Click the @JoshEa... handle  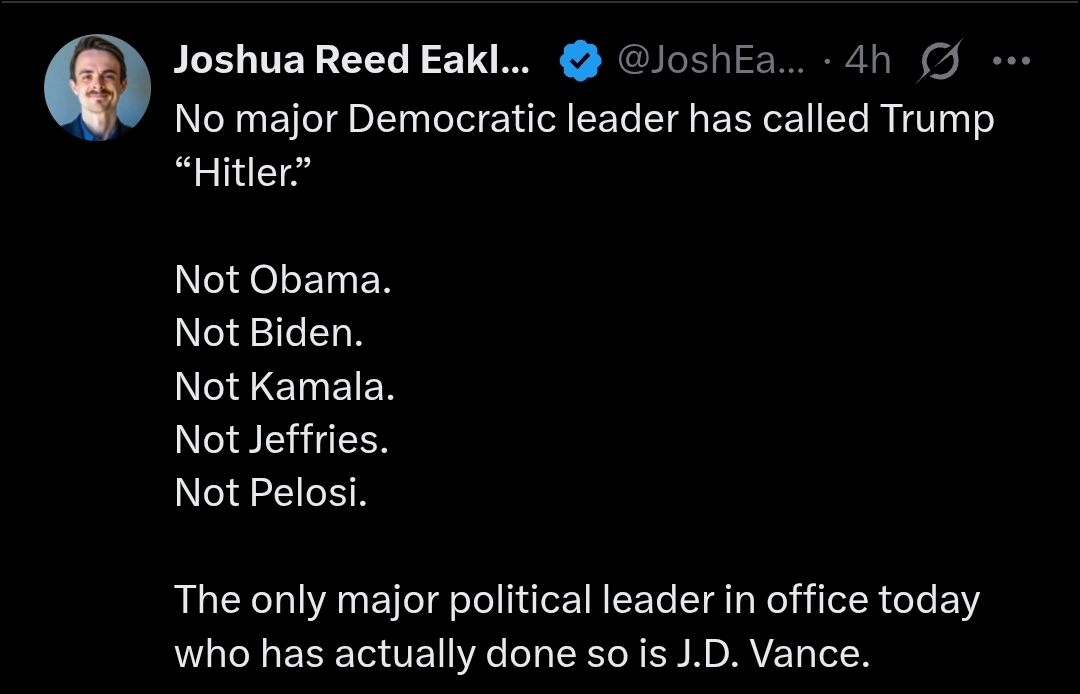click(712, 61)
